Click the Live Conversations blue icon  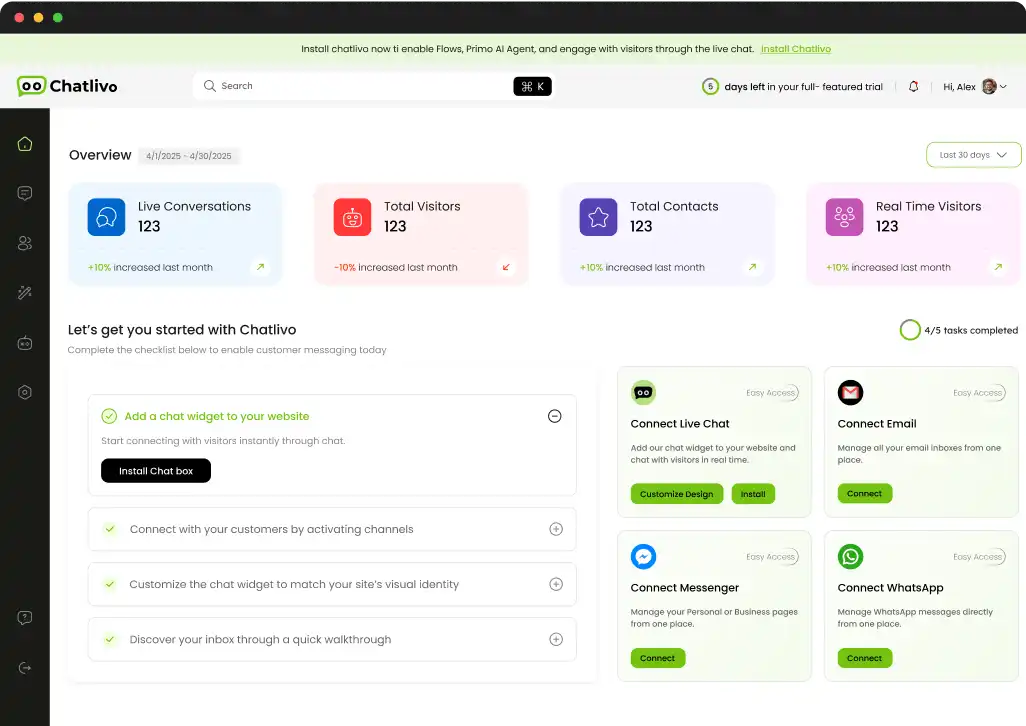106,217
